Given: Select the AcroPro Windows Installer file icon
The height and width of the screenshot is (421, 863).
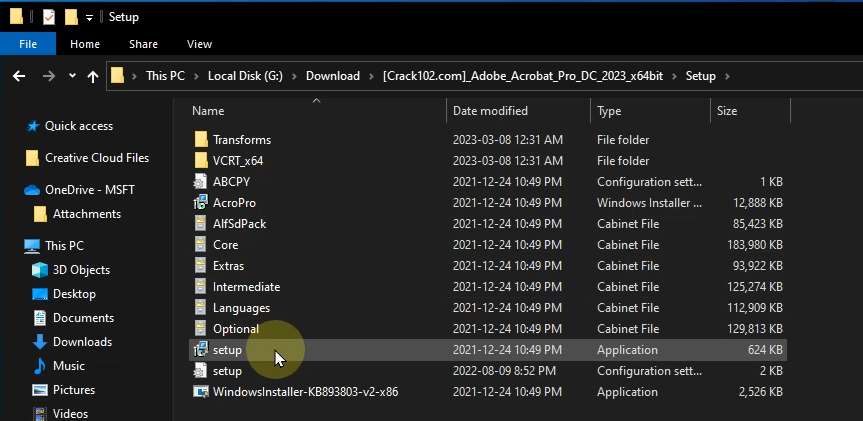Looking at the screenshot, I should pos(201,203).
